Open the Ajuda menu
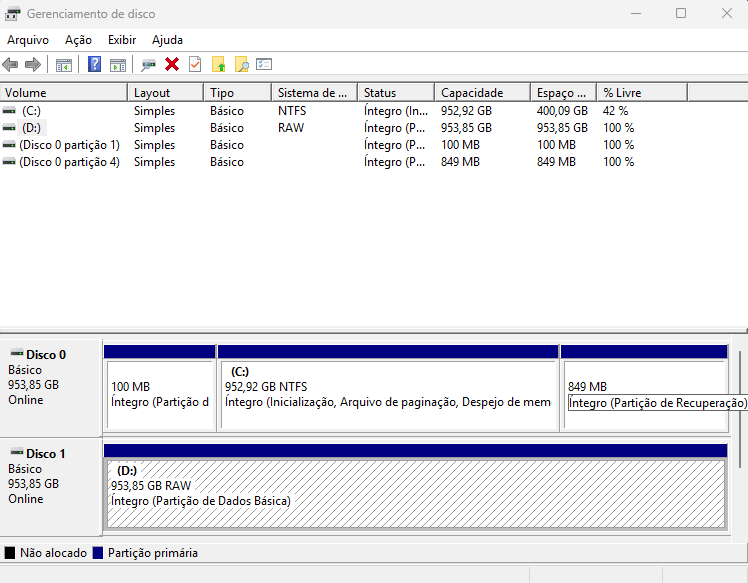Image resolution: width=748 pixels, height=583 pixels. pos(167,40)
